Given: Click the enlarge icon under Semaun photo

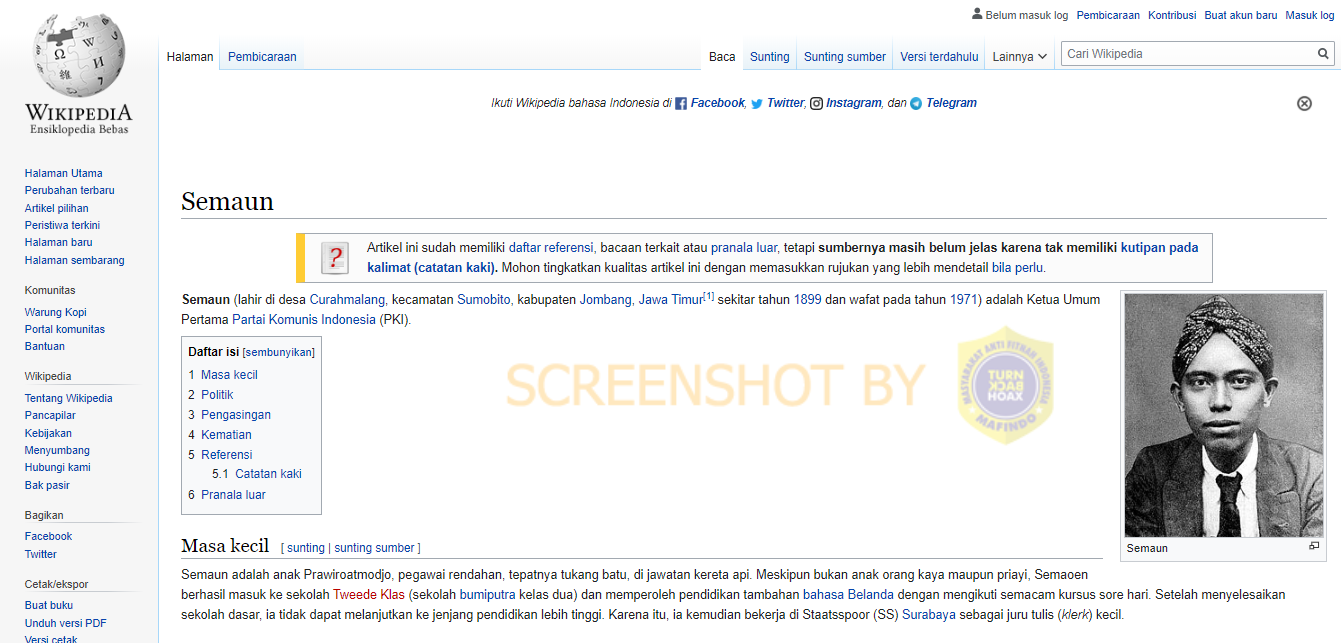Looking at the screenshot, I should (x=1314, y=546).
